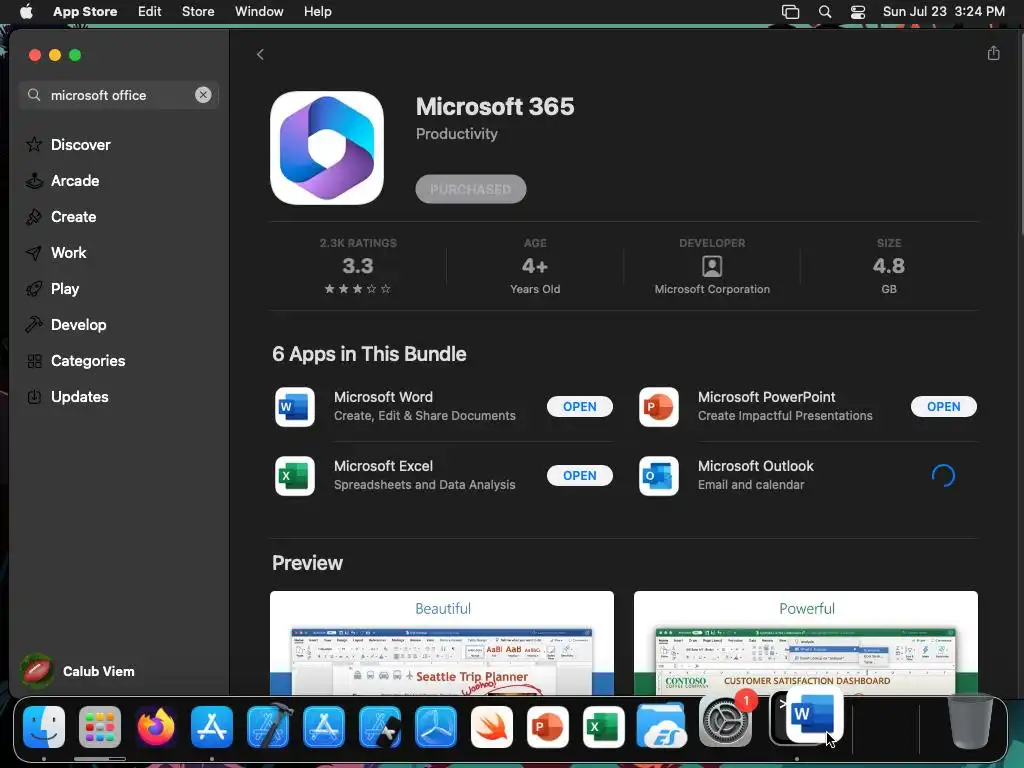Open System Settings from the Dock

click(x=726, y=722)
